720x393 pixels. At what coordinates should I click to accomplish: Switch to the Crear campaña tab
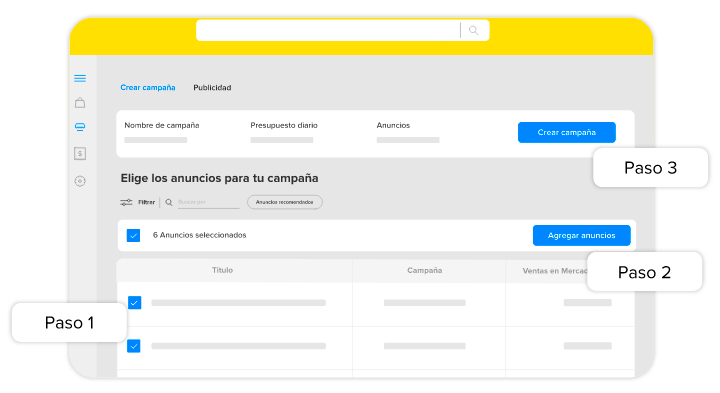[x=148, y=87]
